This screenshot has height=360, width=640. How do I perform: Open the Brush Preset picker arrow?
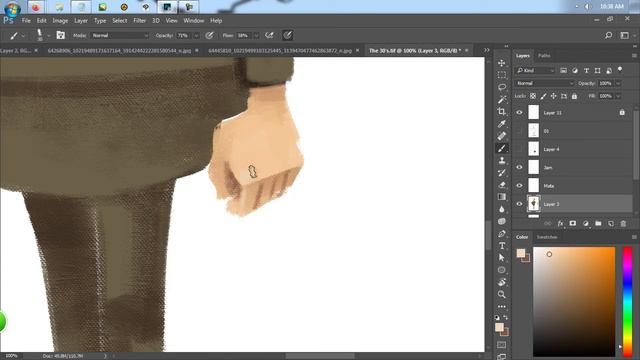(x=49, y=36)
